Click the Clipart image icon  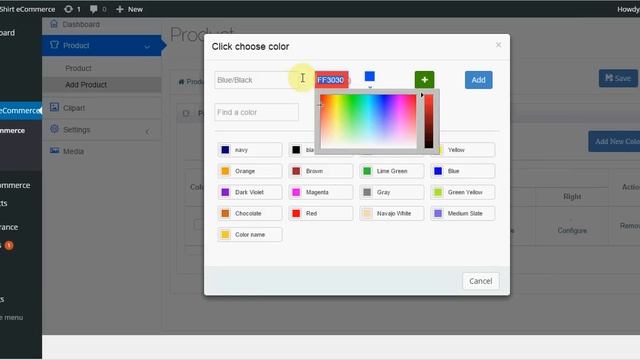[x=54, y=107]
